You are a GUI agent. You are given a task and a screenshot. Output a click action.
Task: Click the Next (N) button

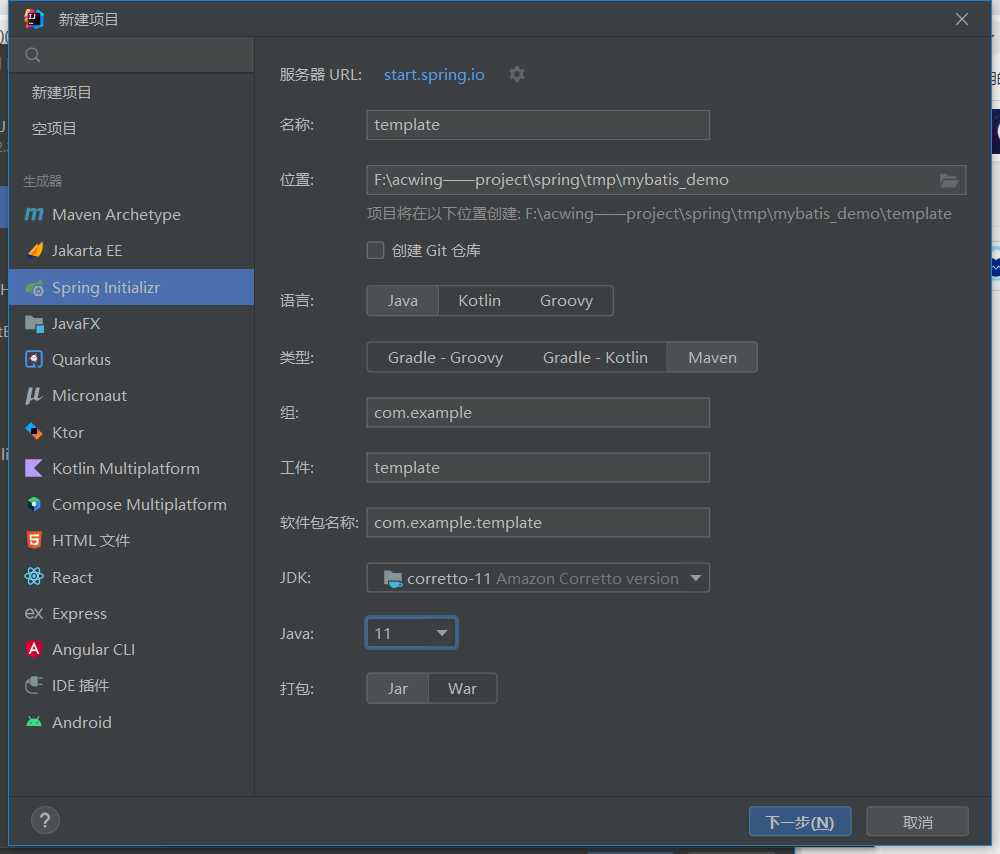(x=800, y=822)
